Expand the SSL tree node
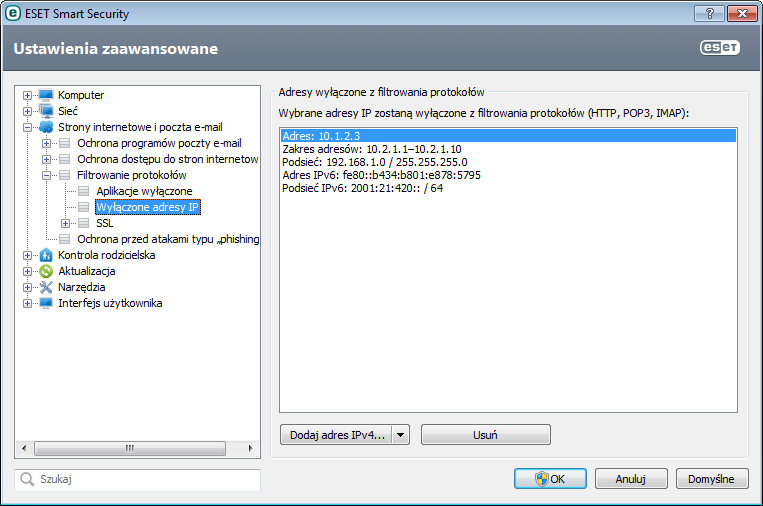The height and width of the screenshot is (506, 763). point(65,223)
